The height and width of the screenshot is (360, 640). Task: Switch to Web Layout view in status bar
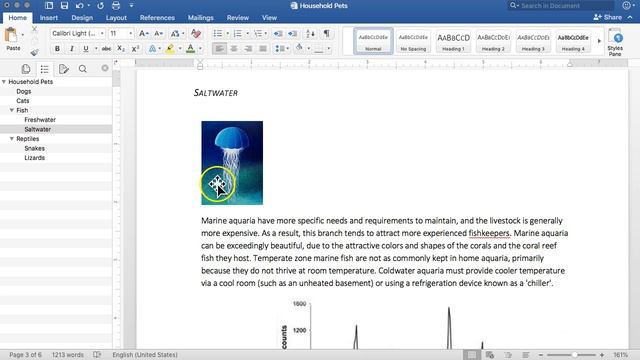(490, 355)
